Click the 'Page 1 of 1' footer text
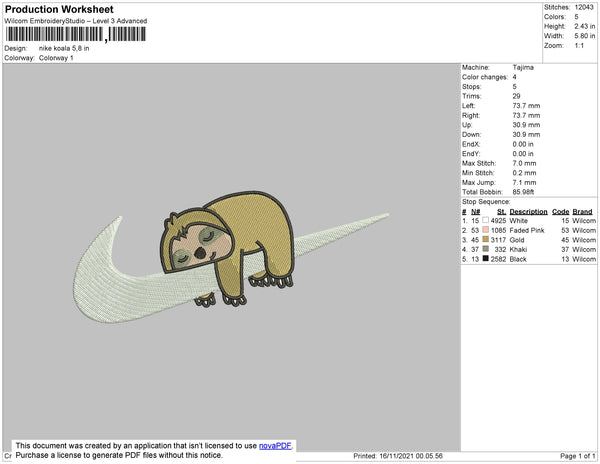Screen dimensions: 600x464 (577, 456)
